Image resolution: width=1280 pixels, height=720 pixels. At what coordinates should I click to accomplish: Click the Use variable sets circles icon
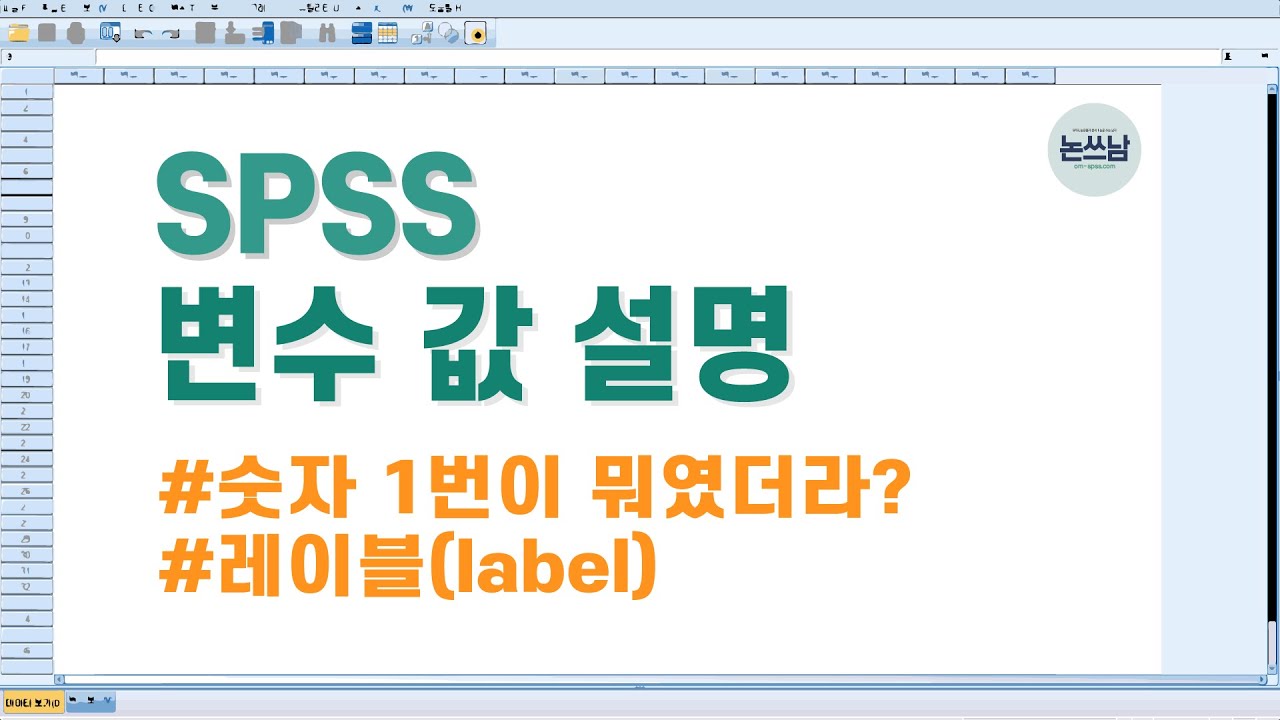pos(449,33)
